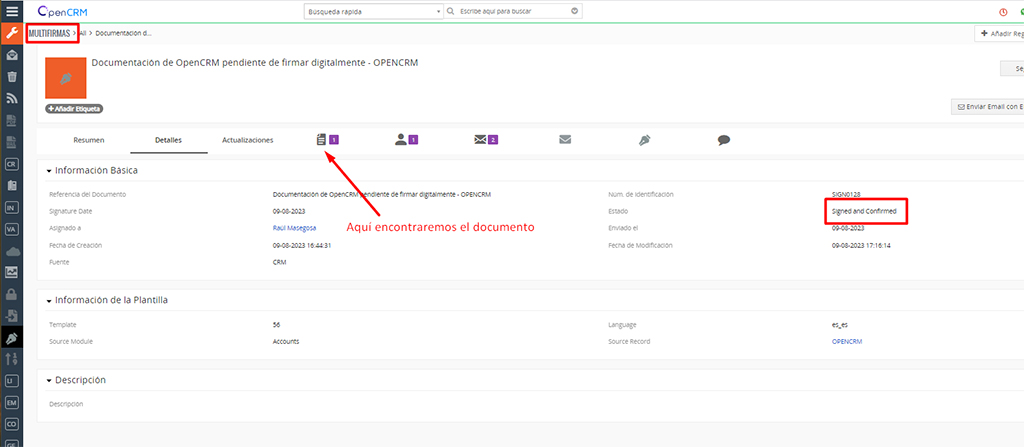The height and width of the screenshot is (447, 1024).
Task: Click the record title heading text
Action: tap(255, 63)
